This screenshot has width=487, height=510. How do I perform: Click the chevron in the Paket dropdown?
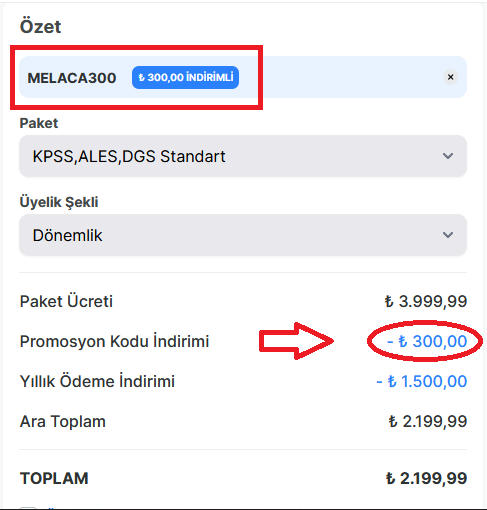point(448,156)
